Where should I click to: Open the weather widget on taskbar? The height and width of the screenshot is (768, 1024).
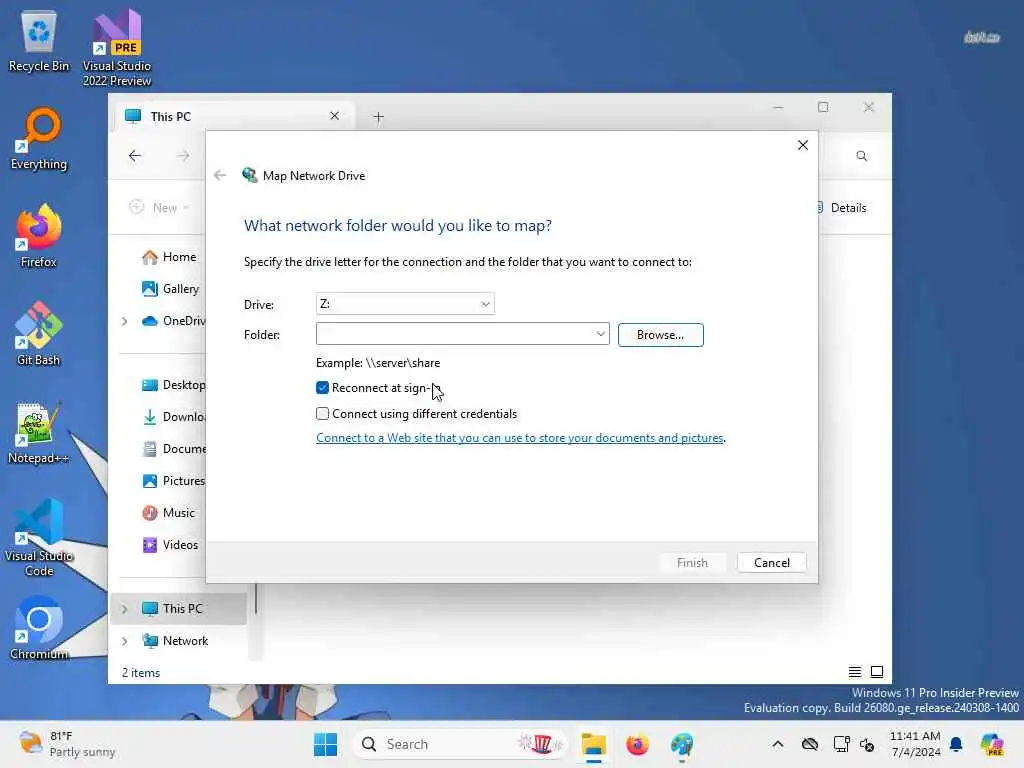click(x=67, y=744)
